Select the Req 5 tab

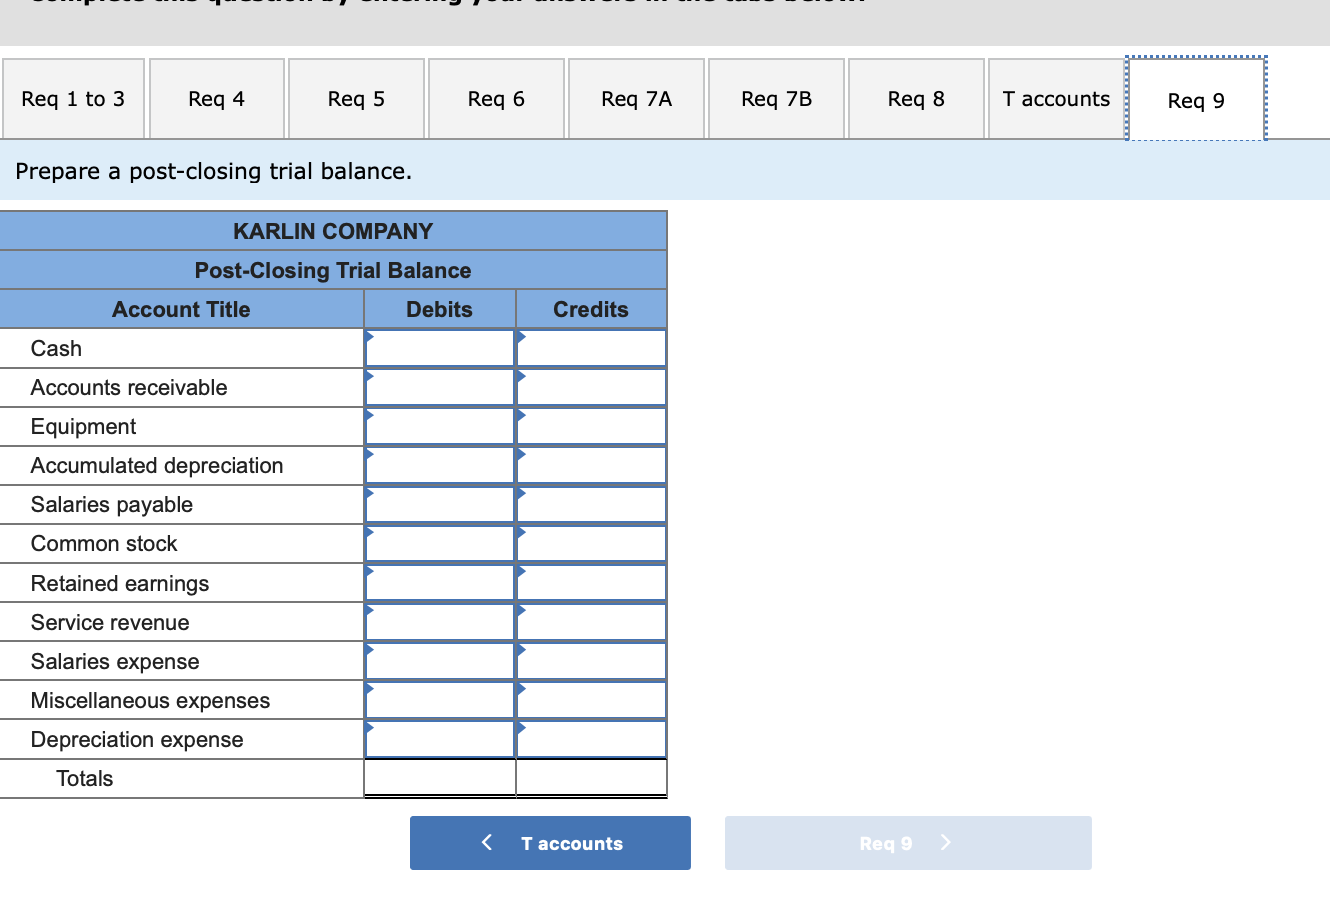(x=356, y=98)
